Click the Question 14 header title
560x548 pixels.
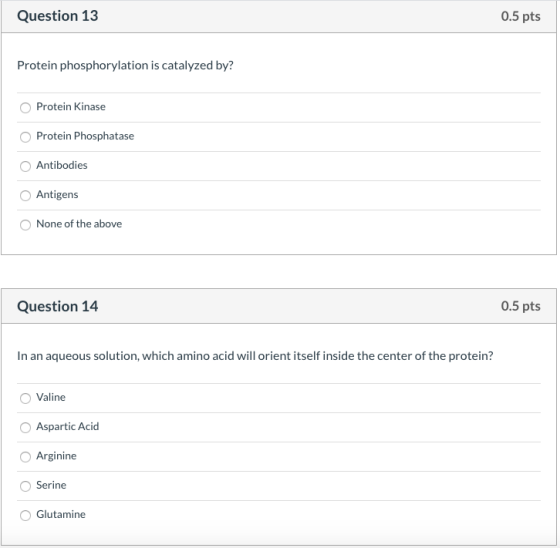click(x=58, y=307)
